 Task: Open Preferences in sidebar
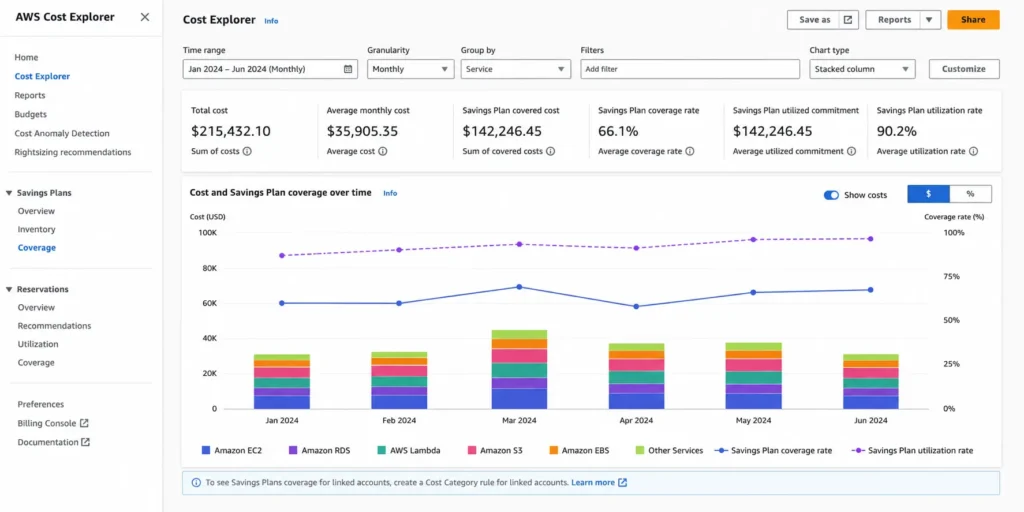pos(40,404)
